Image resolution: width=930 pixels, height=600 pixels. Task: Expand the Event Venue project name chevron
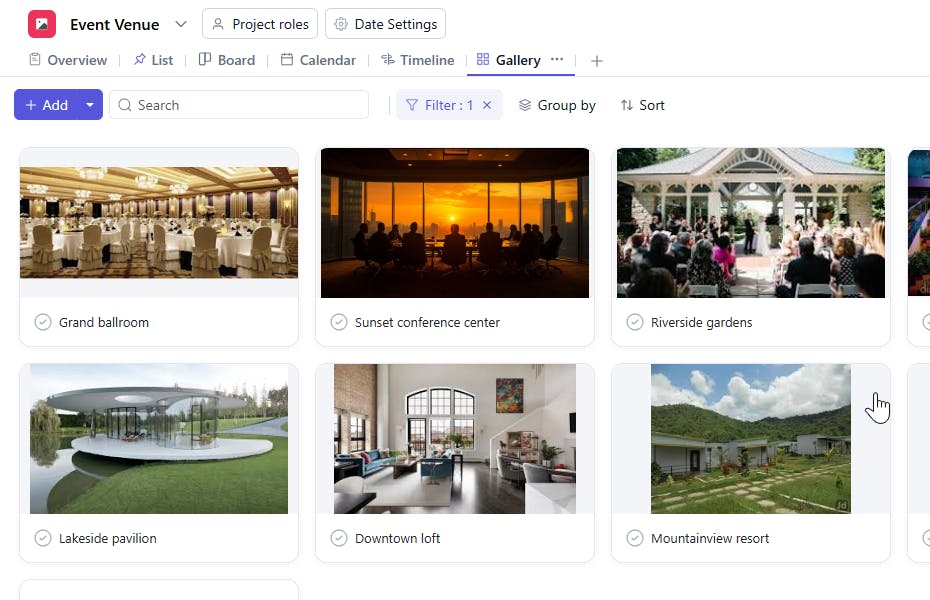point(180,24)
